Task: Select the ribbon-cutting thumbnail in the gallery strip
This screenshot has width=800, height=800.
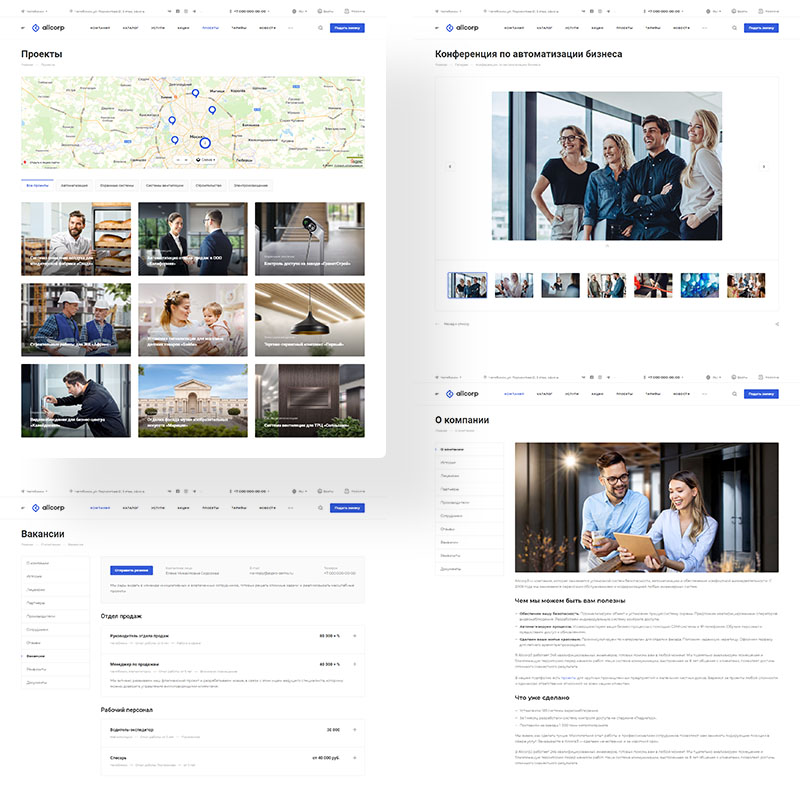Action: [653, 286]
